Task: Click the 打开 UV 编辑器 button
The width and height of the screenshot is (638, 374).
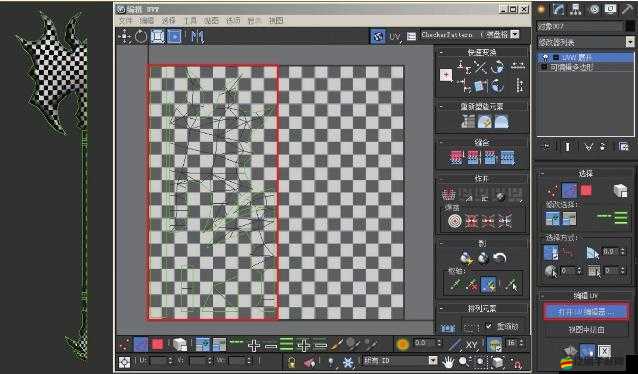Action: click(x=586, y=312)
